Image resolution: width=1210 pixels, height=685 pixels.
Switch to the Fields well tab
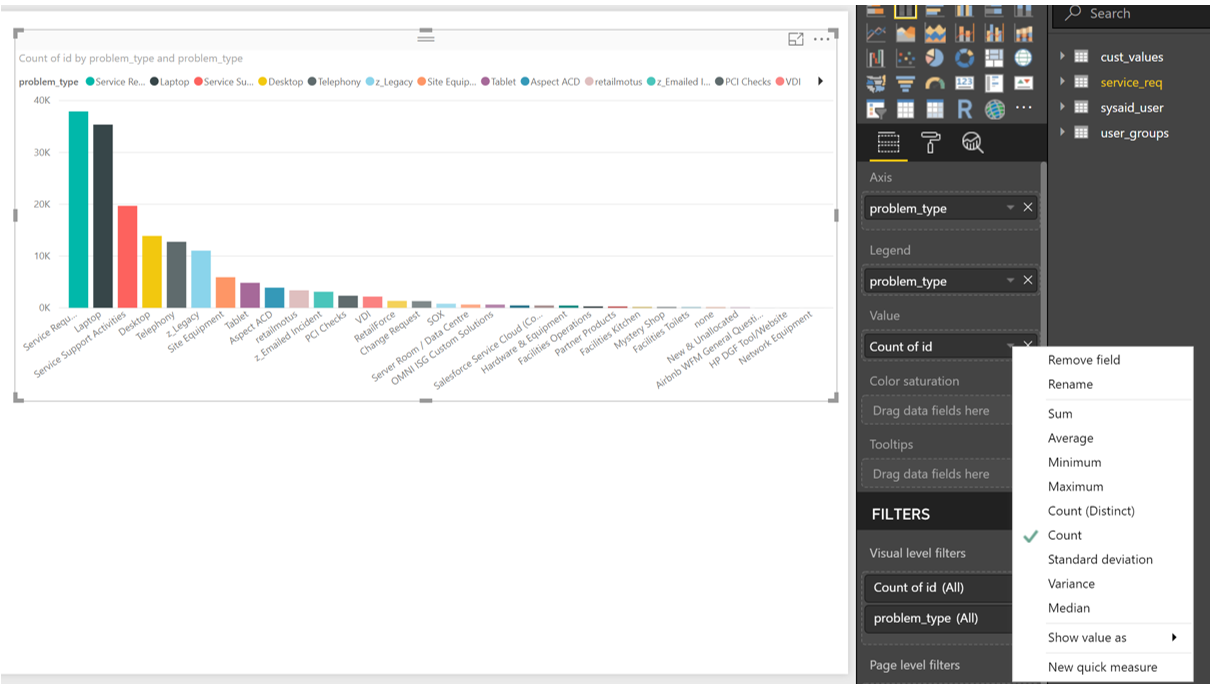pyautogui.click(x=888, y=142)
